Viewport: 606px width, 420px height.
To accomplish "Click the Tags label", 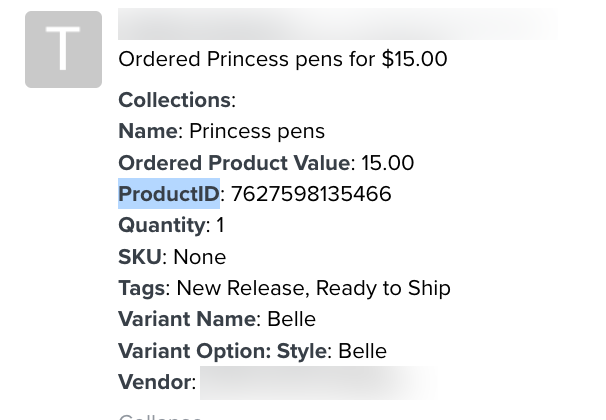I will pyautogui.click(x=141, y=288).
